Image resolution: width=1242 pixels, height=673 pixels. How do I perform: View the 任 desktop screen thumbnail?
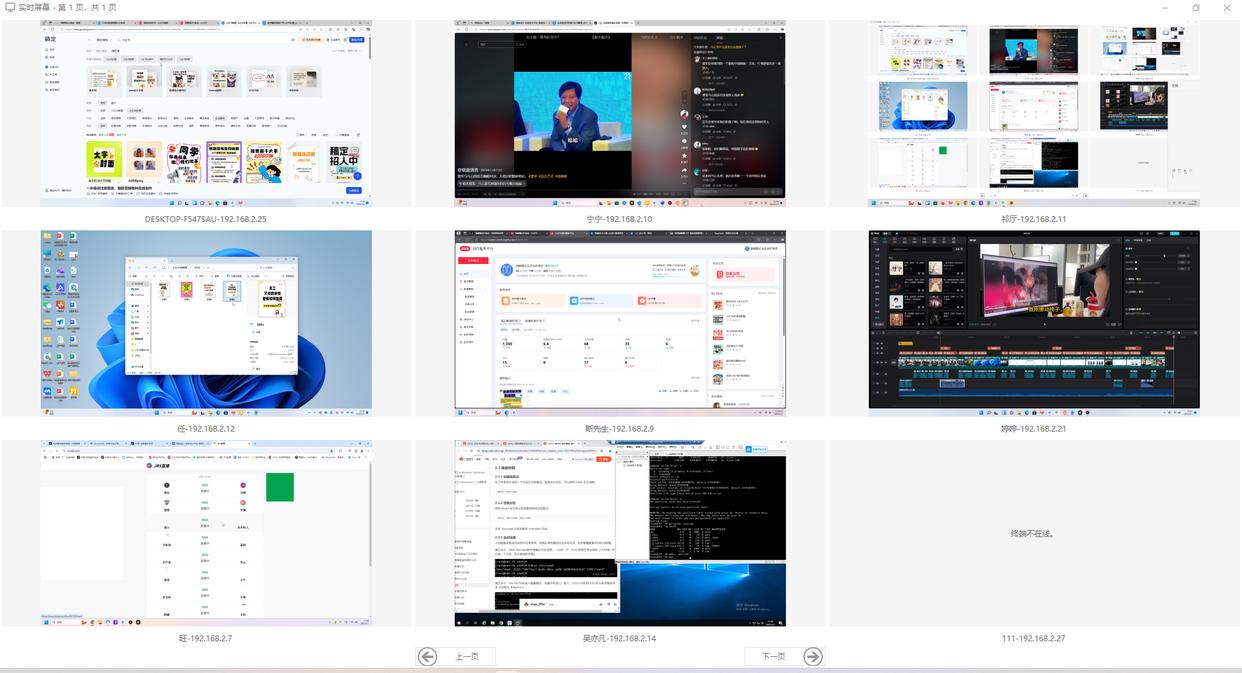pyautogui.click(x=206, y=322)
